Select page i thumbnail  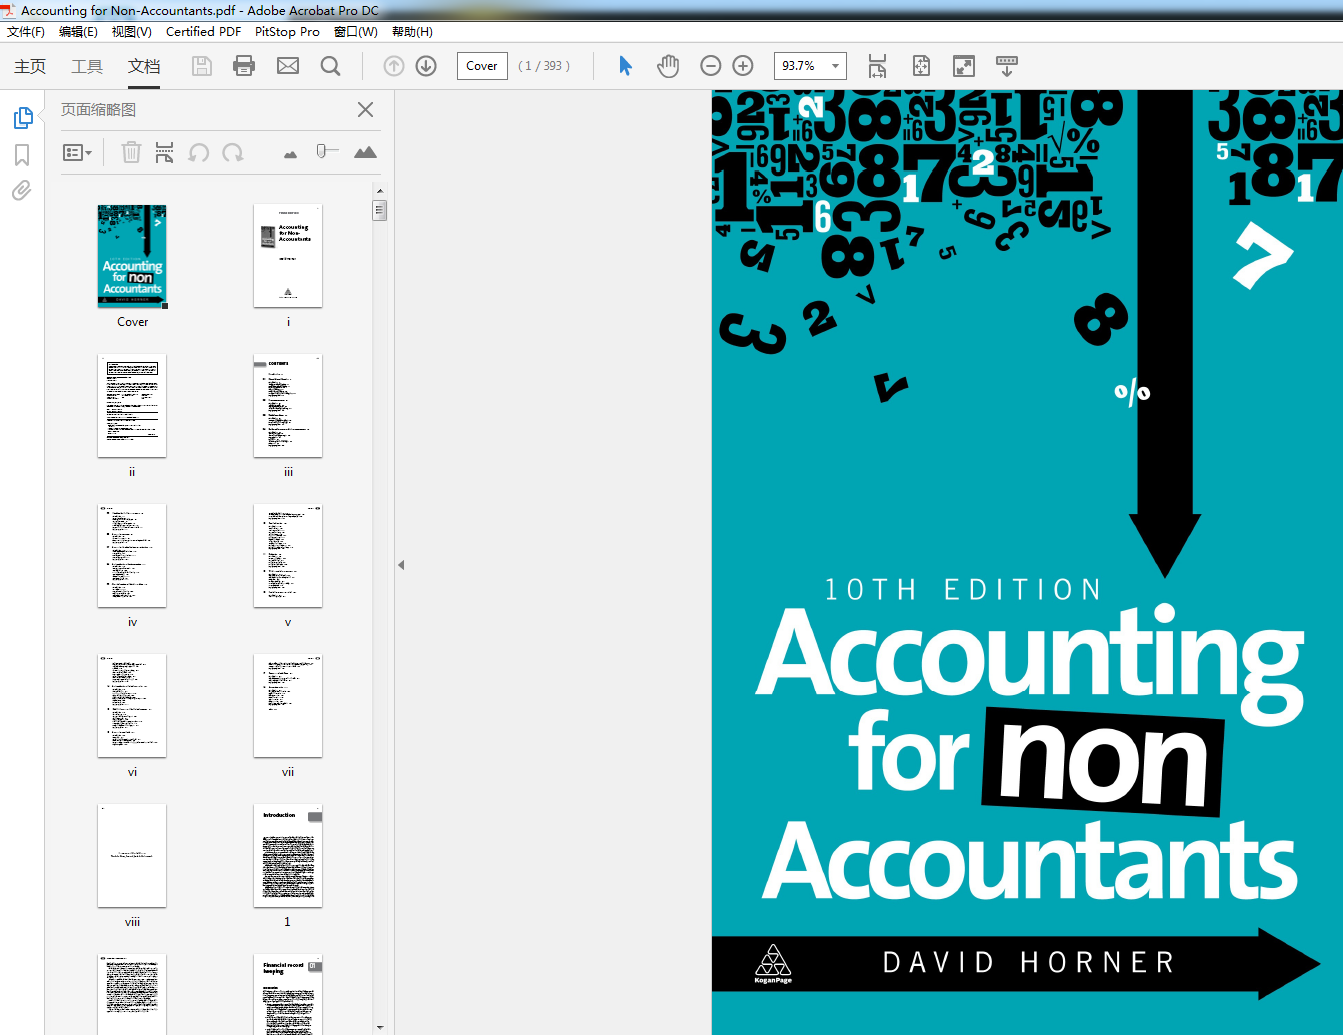coord(288,256)
